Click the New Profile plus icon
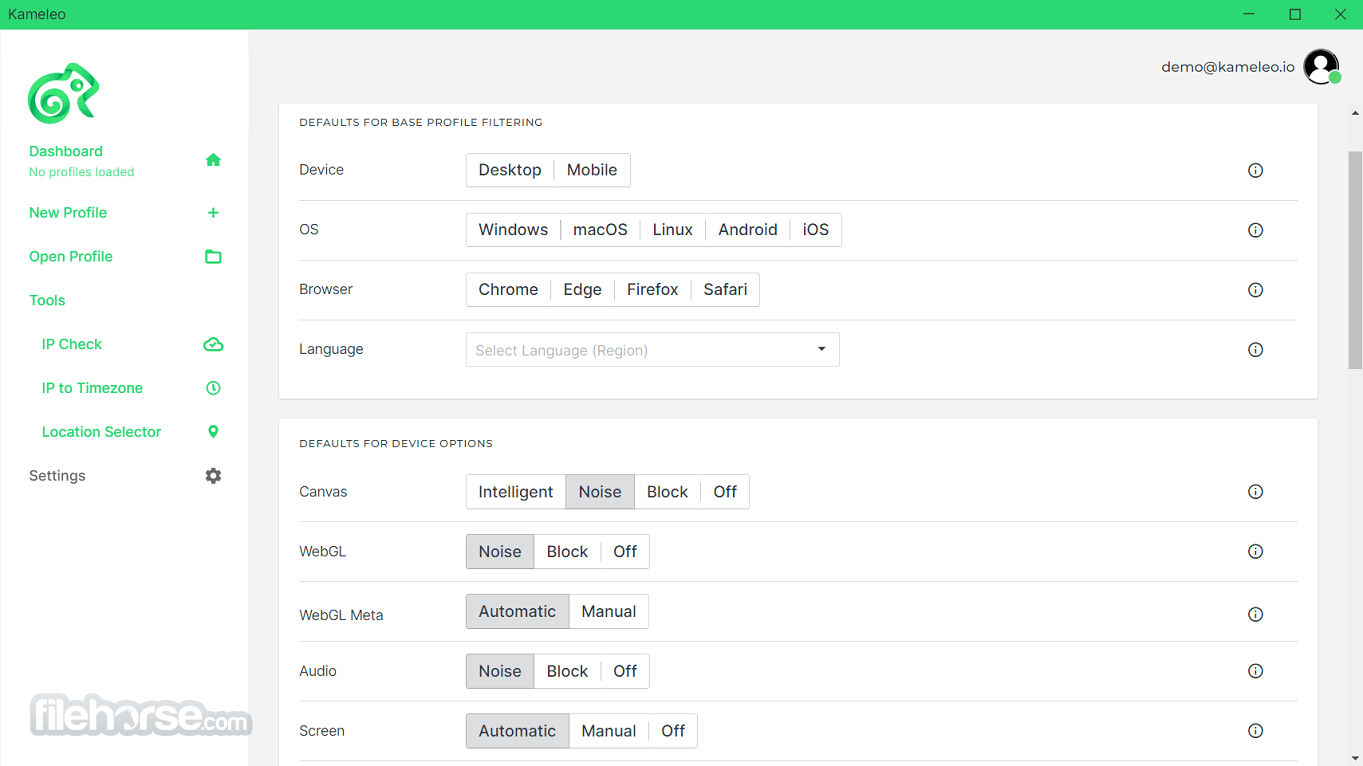 pos(213,213)
